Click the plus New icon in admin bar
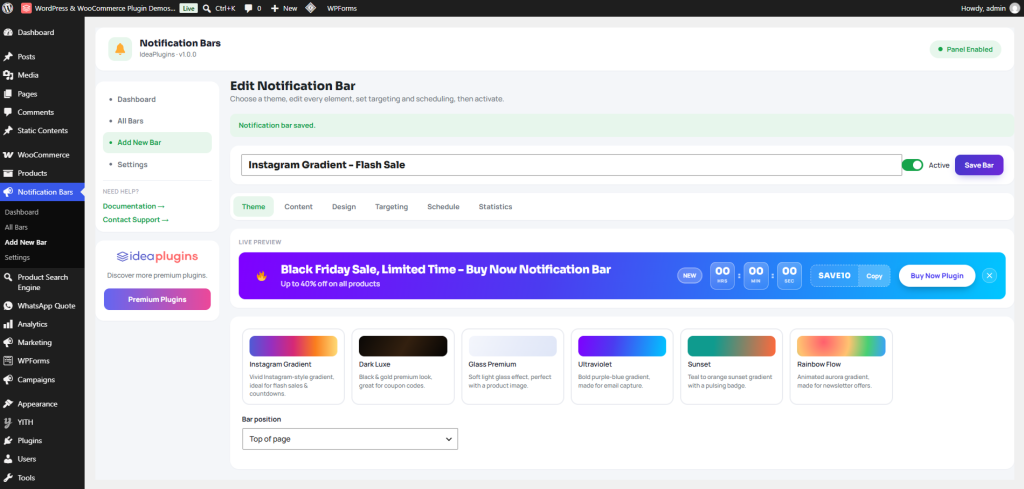 (x=275, y=8)
